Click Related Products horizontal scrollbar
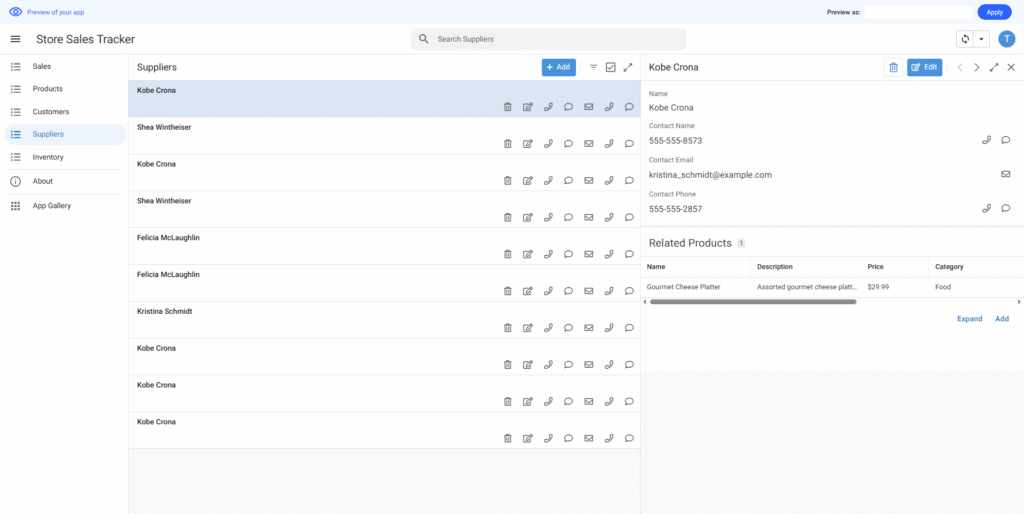The height and width of the screenshot is (514, 1024). (752, 301)
